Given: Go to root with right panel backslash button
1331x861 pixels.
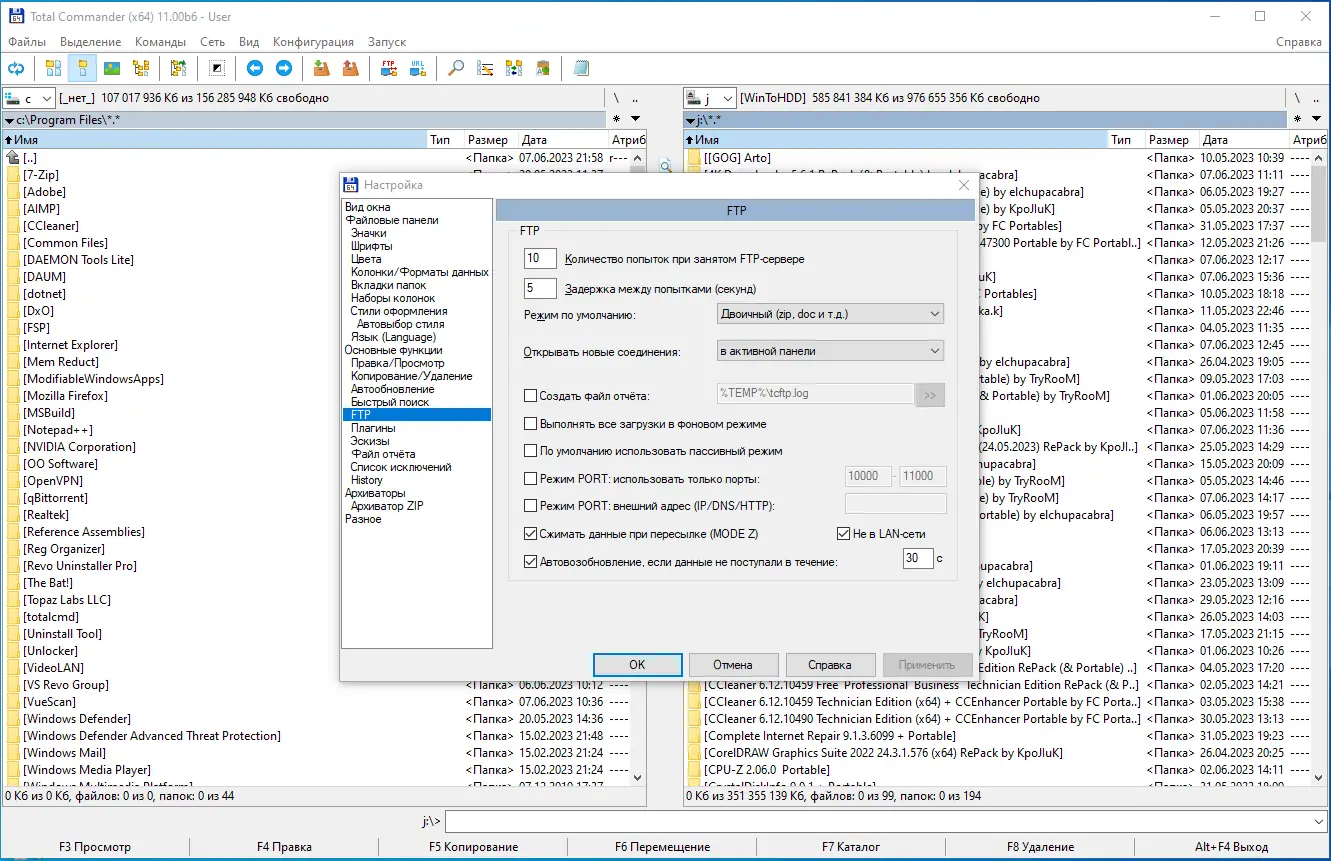Looking at the screenshot, I should coord(1297,98).
